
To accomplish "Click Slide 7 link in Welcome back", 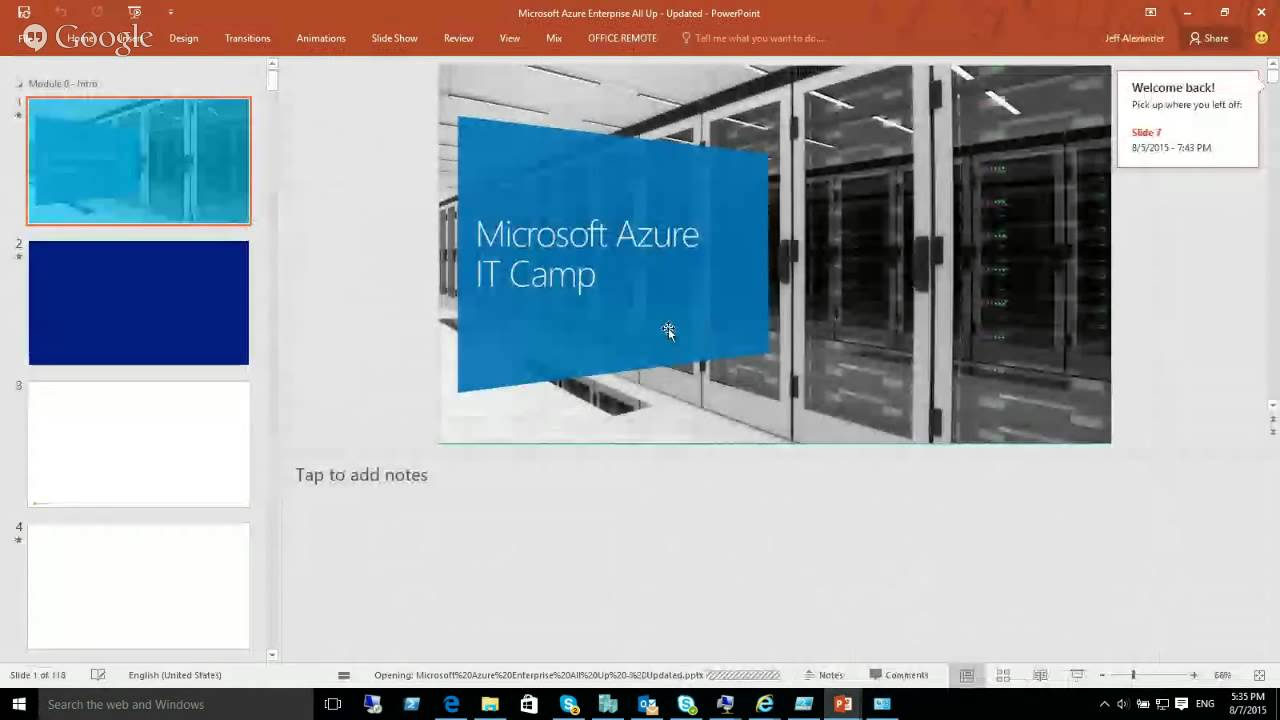I will point(1146,132).
